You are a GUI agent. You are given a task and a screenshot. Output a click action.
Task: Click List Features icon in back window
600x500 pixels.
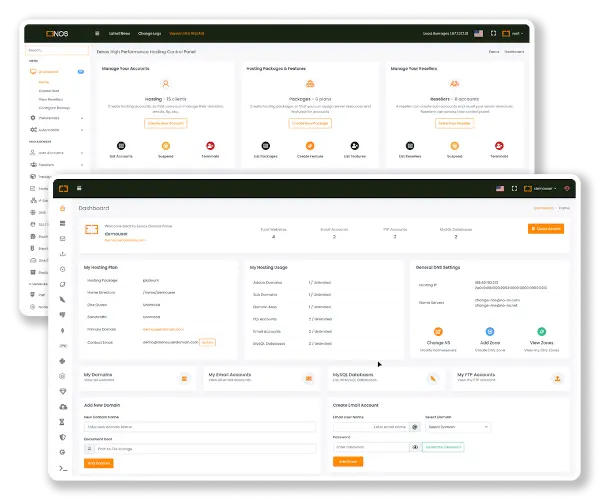pyautogui.click(x=355, y=146)
